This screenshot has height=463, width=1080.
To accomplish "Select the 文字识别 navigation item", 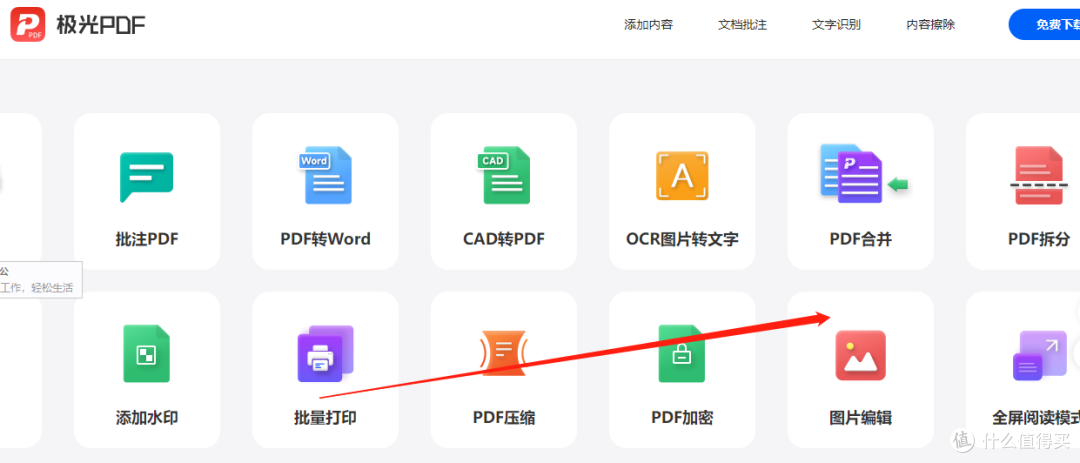I will click(x=836, y=25).
